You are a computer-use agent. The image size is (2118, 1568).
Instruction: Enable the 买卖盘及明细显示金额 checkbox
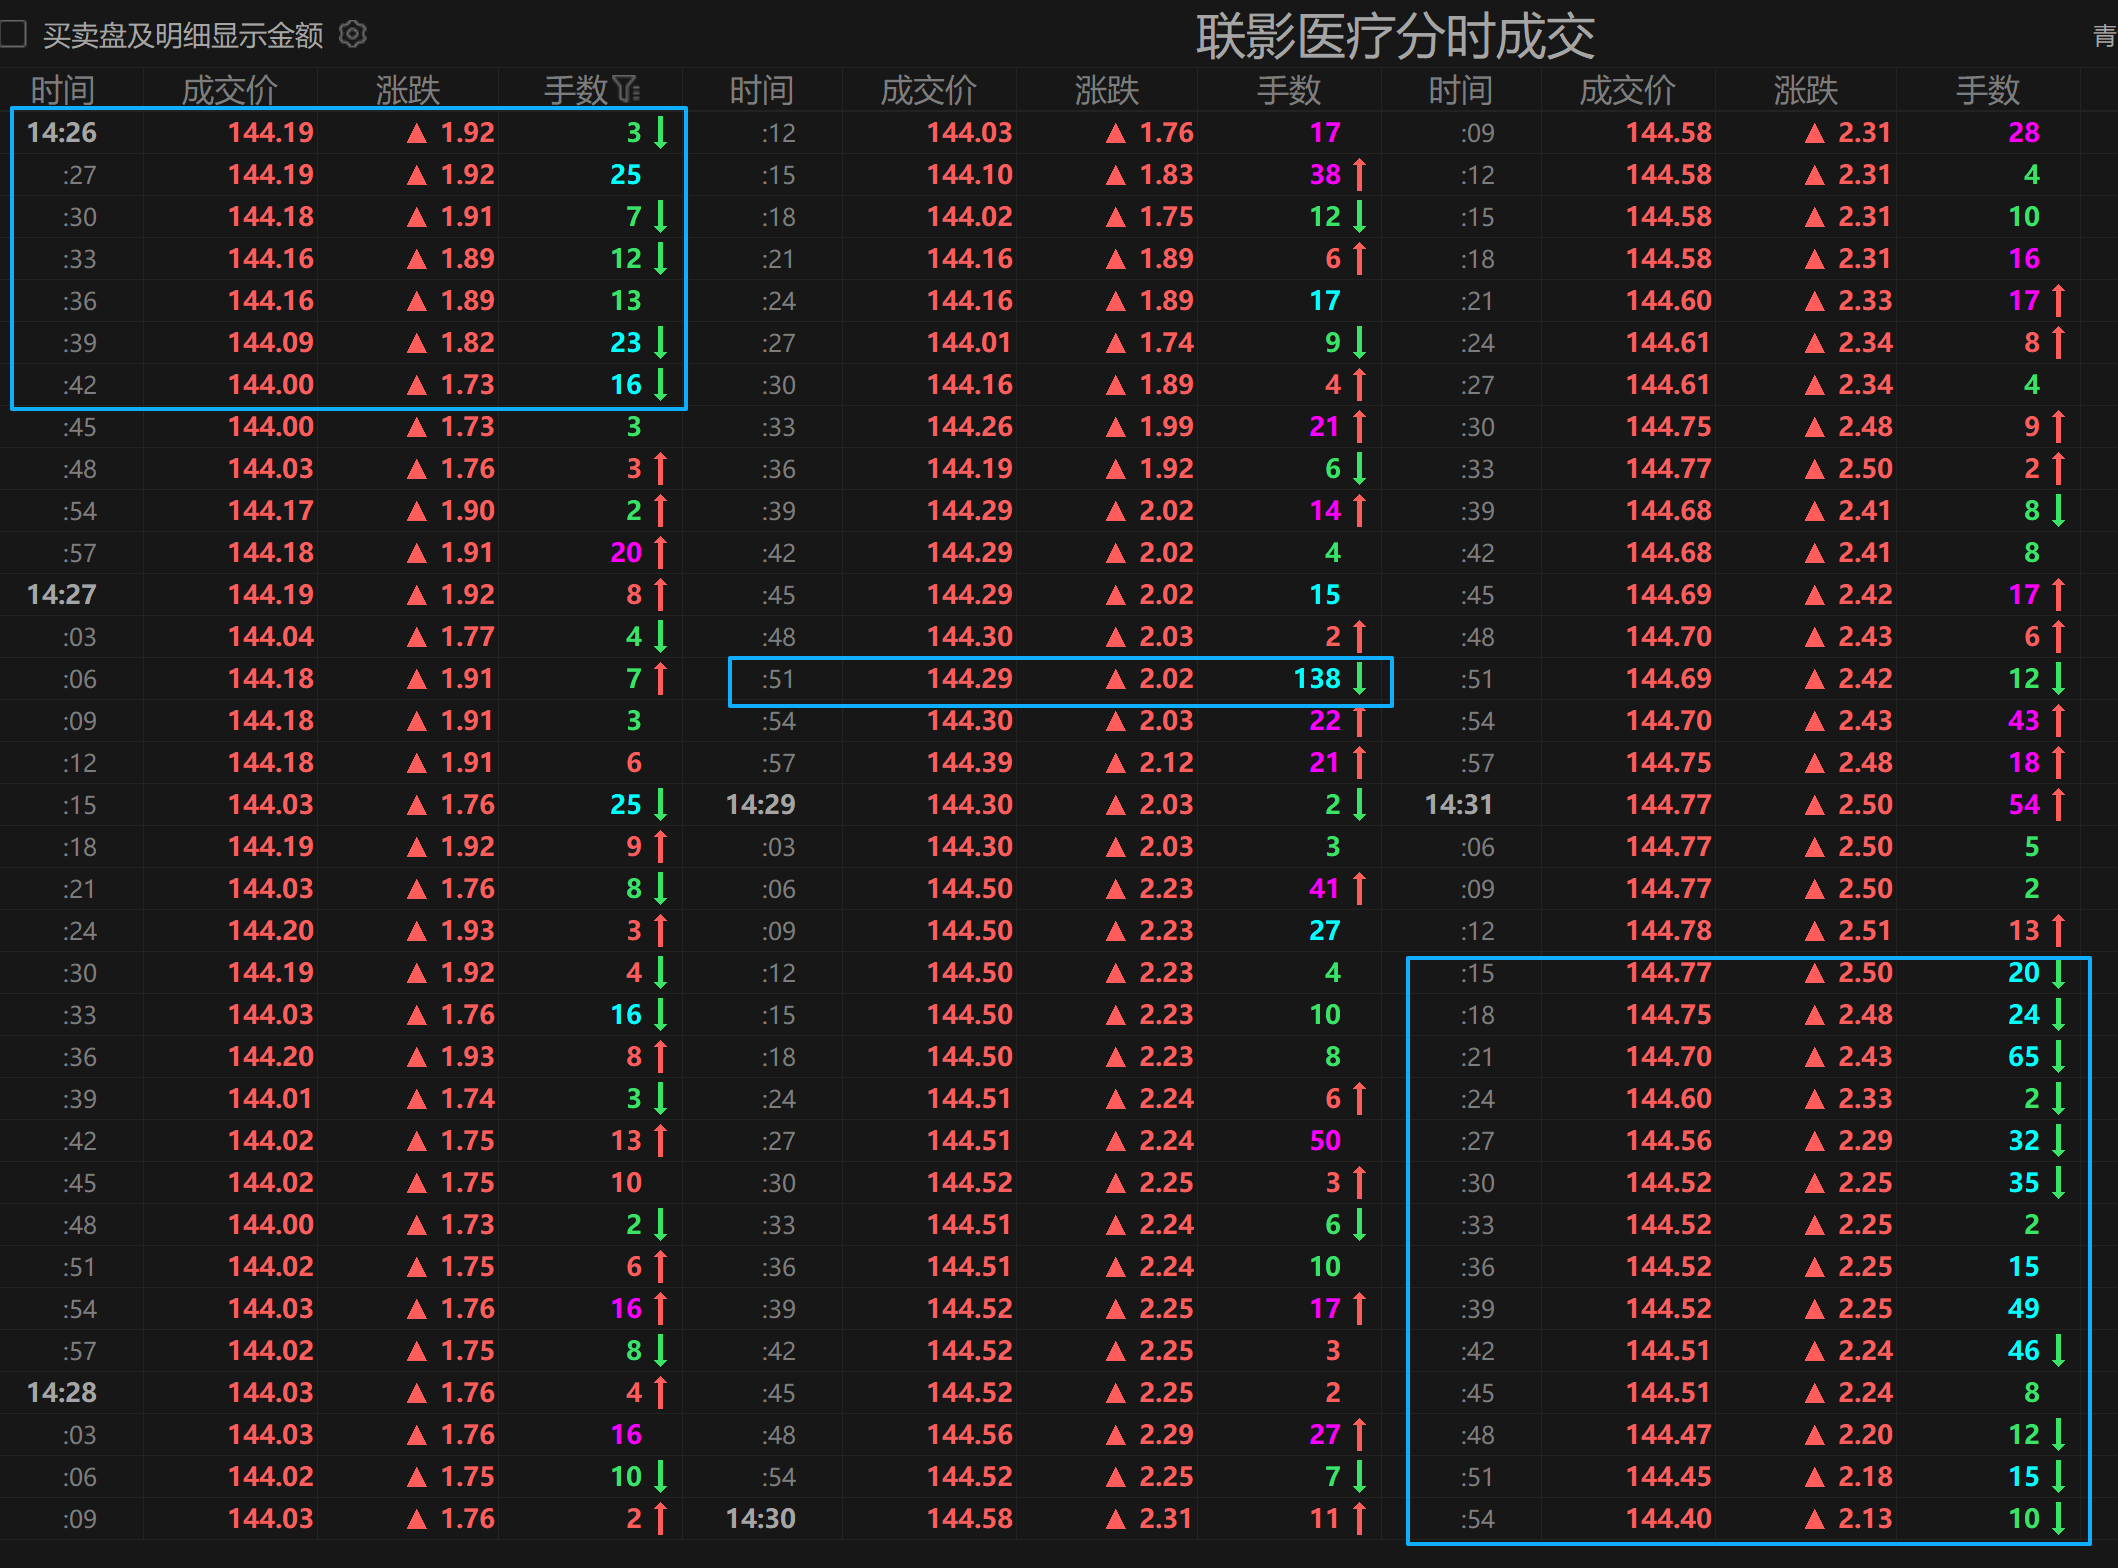tap(14, 35)
